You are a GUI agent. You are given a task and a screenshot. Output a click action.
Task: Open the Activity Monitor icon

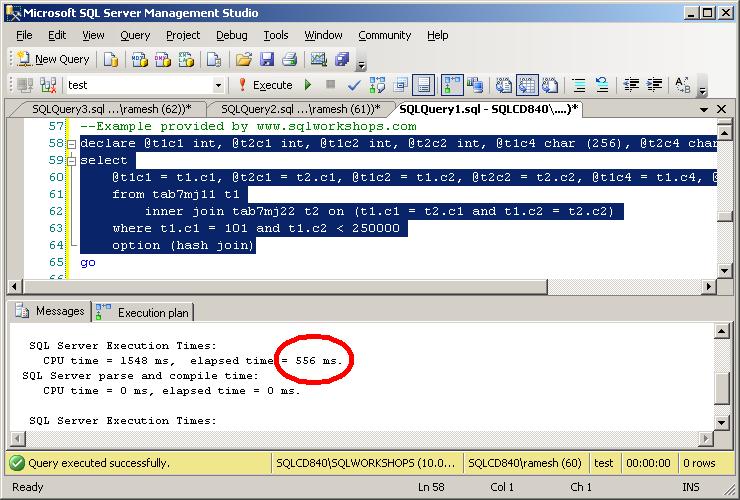click(319, 59)
